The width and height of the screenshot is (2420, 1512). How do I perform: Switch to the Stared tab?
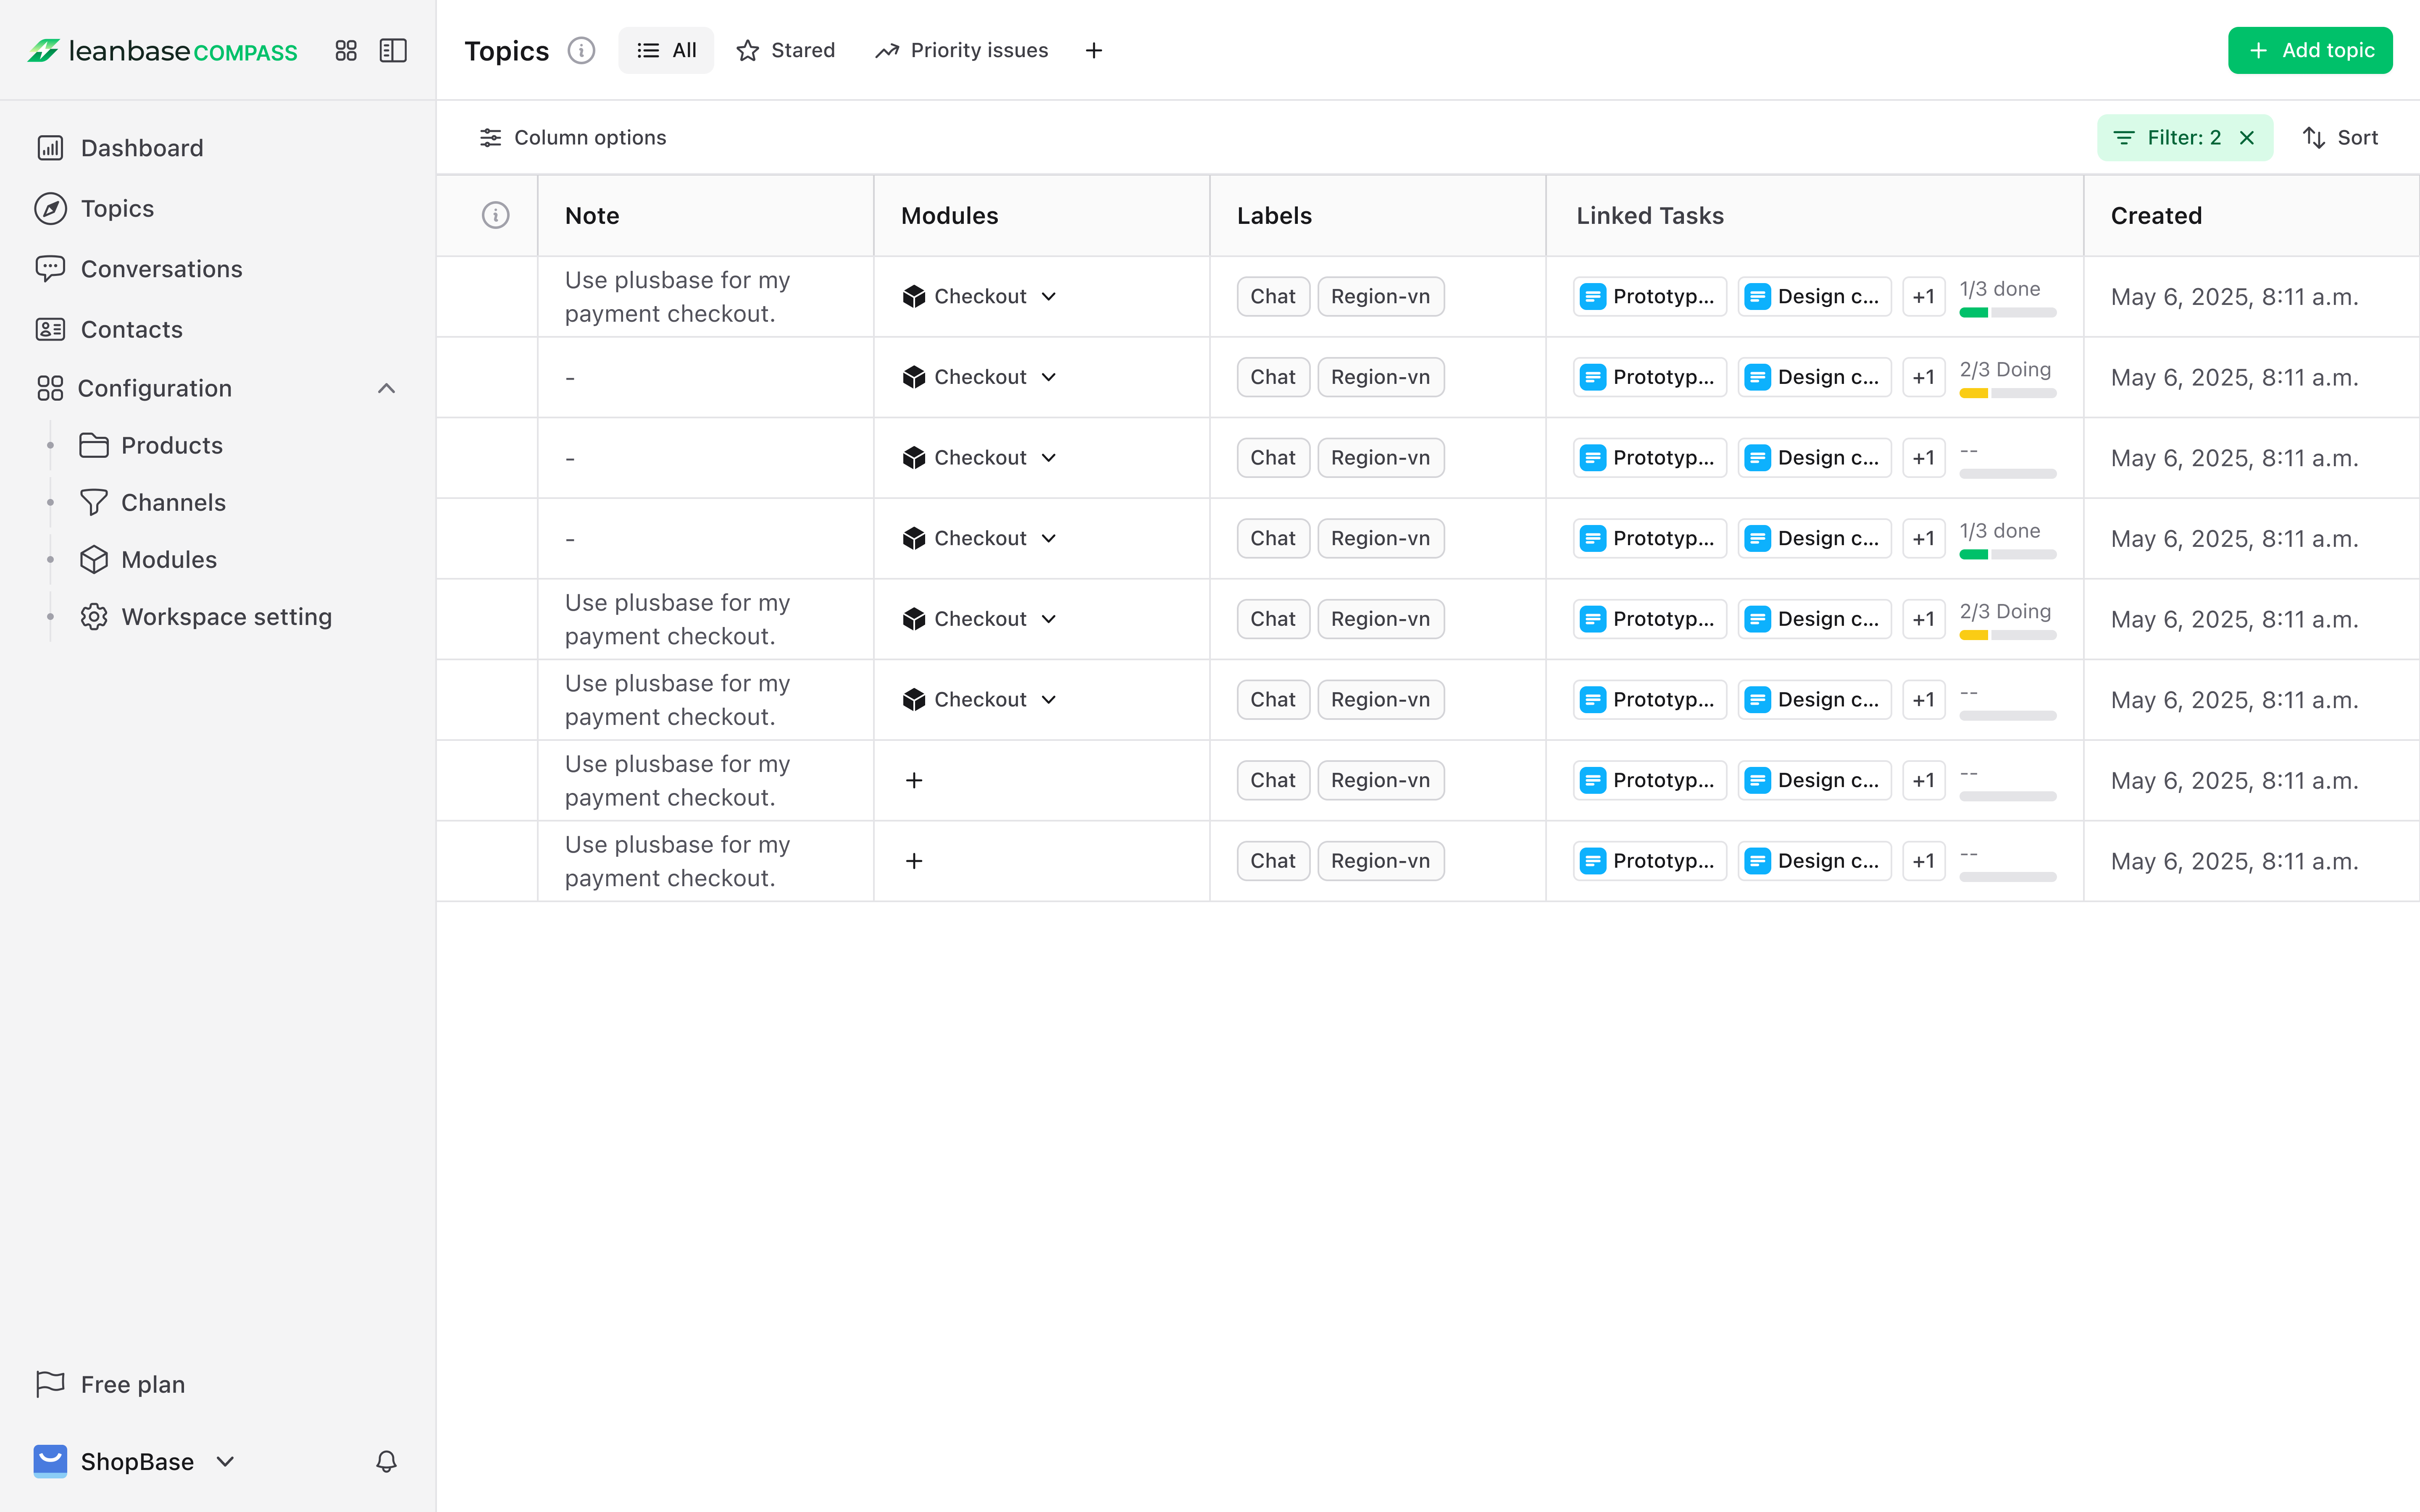coord(786,50)
